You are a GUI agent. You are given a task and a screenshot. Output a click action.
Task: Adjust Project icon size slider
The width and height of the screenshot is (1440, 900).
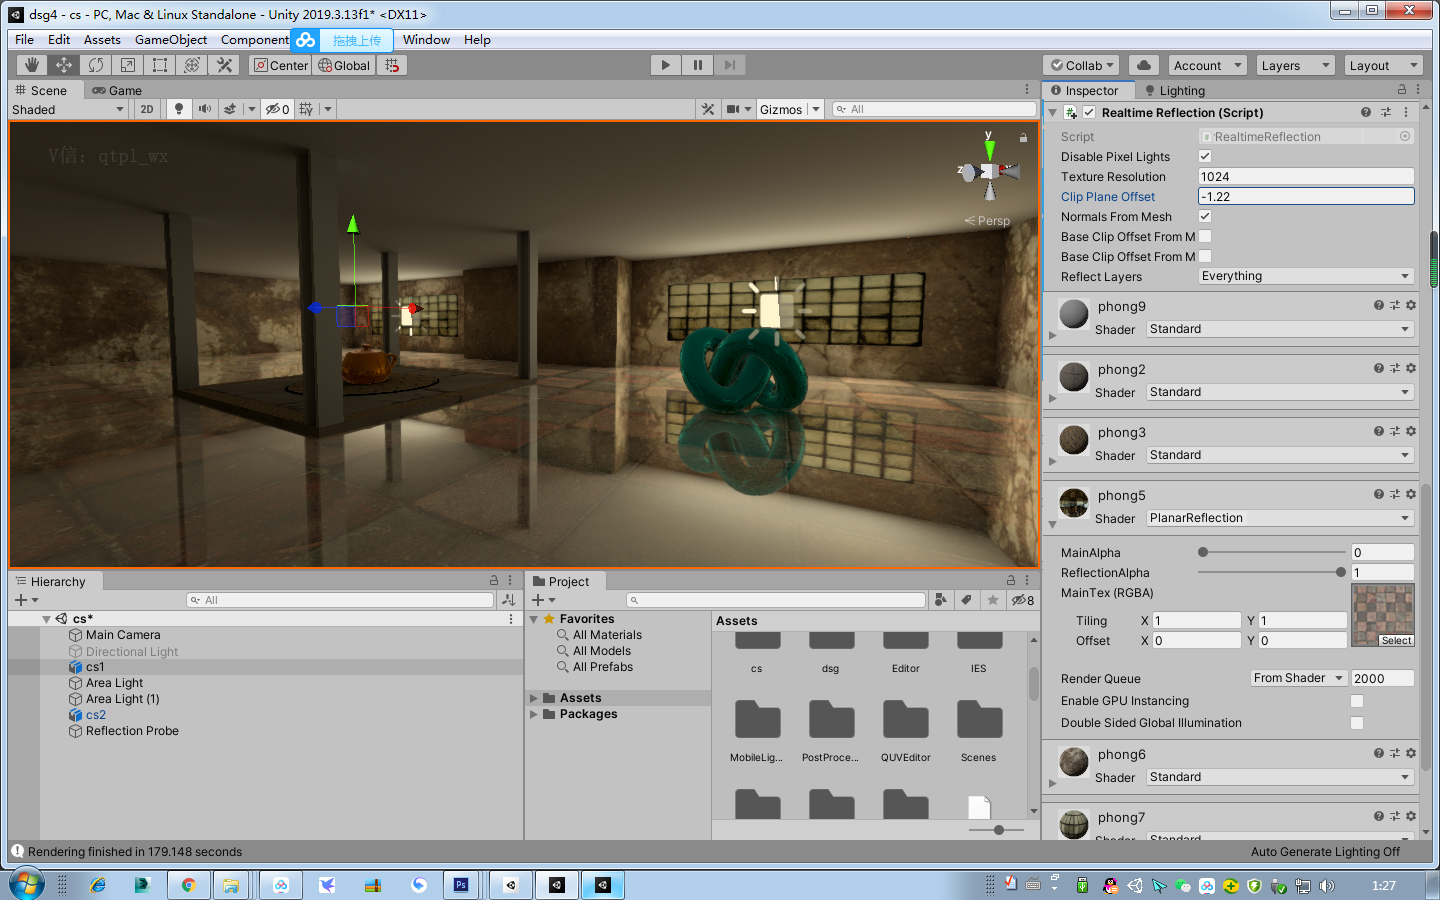[x=995, y=830]
